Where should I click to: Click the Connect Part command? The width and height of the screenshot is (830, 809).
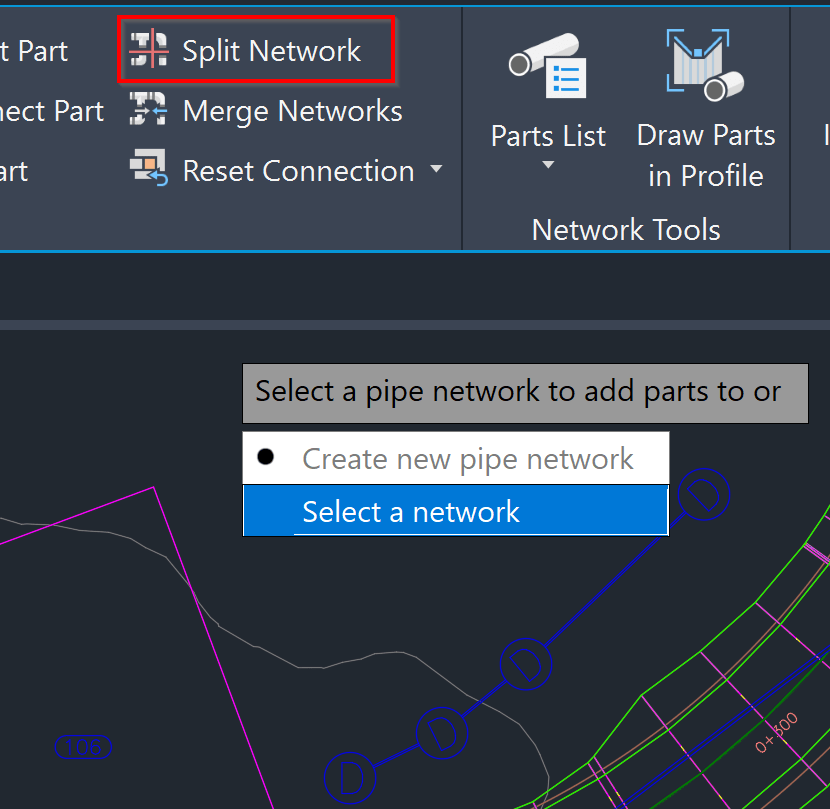pyautogui.click(x=50, y=110)
